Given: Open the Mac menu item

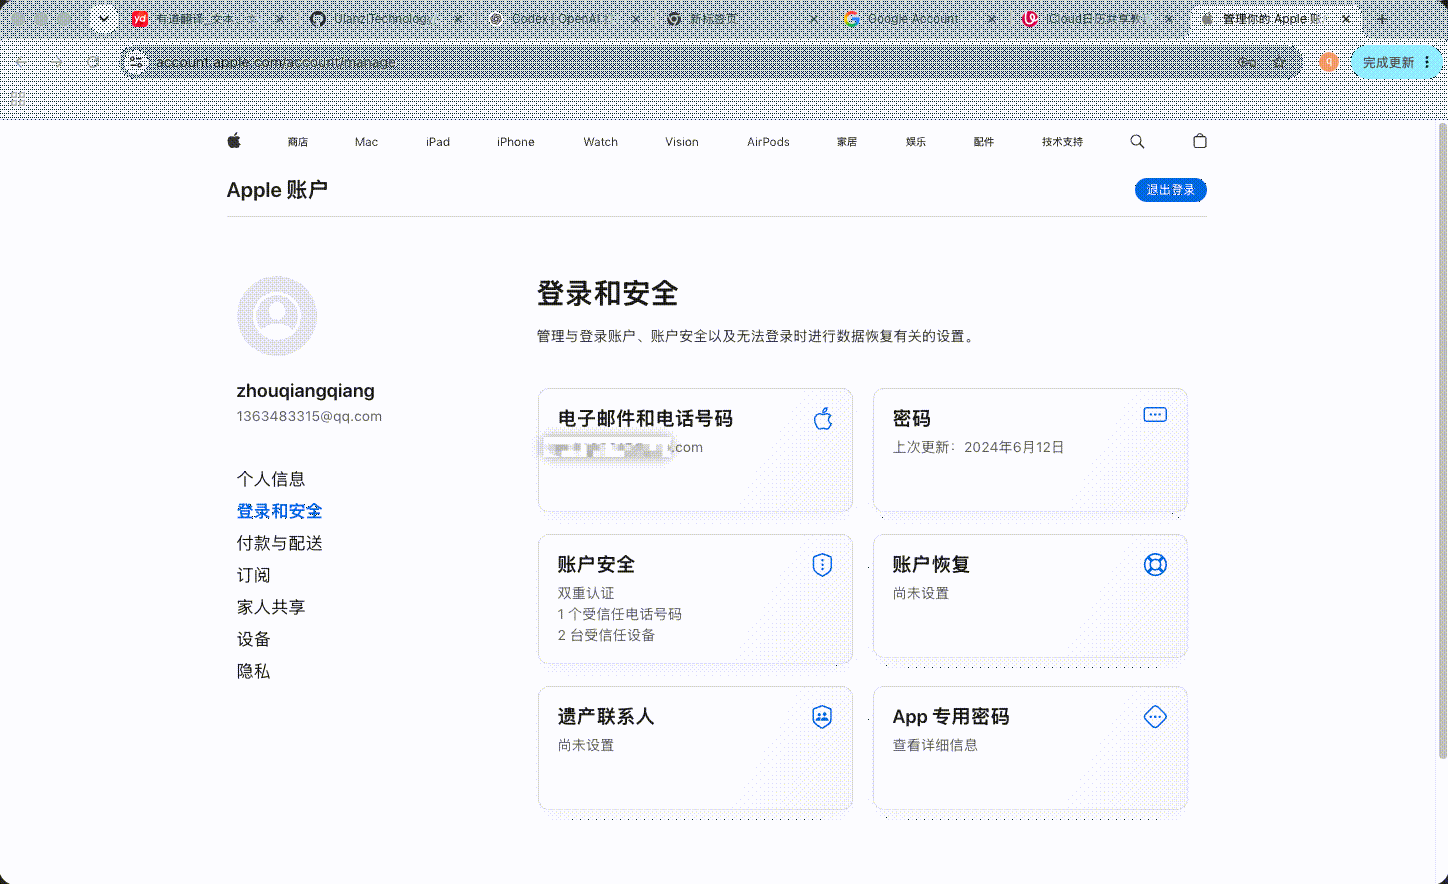Looking at the screenshot, I should (x=366, y=142).
